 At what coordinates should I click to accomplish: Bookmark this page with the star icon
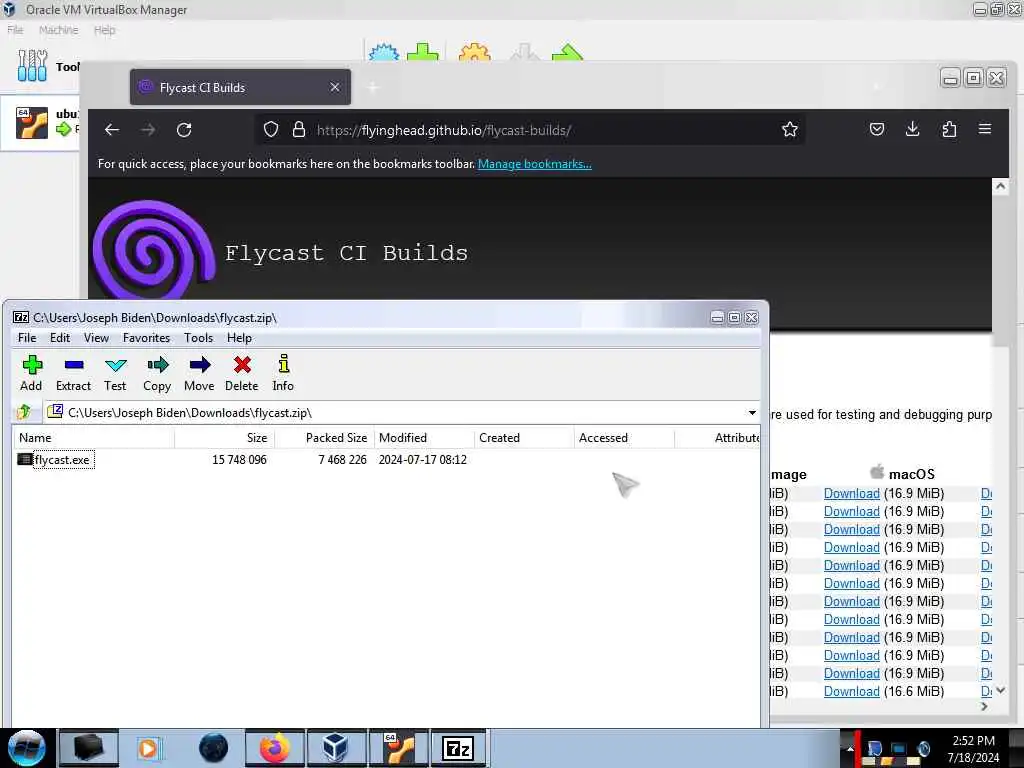[x=790, y=129]
